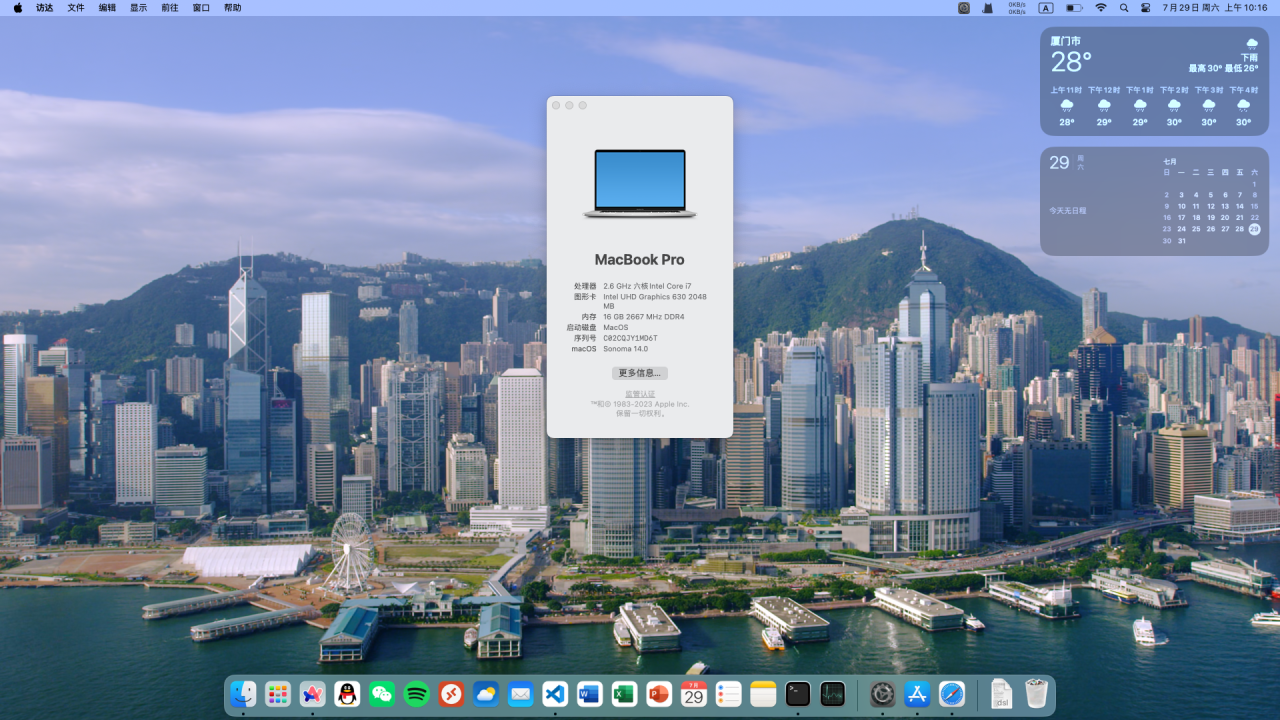Image resolution: width=1280 pixels, height=720 pixels.
Task: Open the 编辑 menu
Action: coord(107,7)
